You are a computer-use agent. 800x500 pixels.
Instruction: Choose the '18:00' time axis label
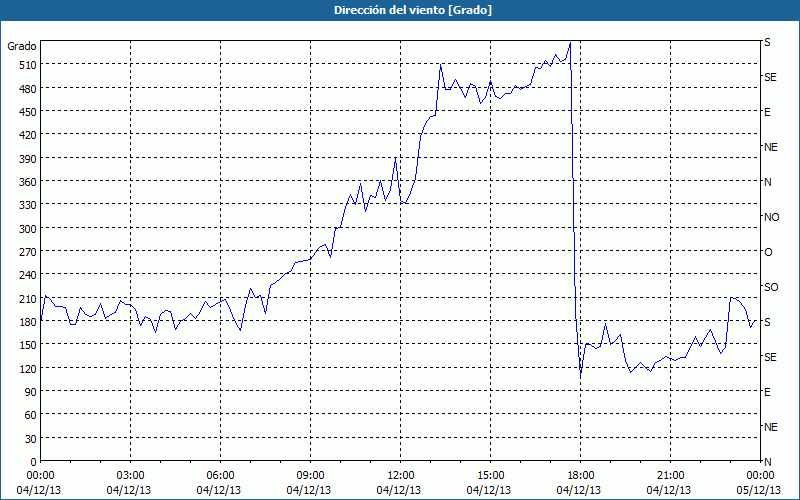coord(580,476)
